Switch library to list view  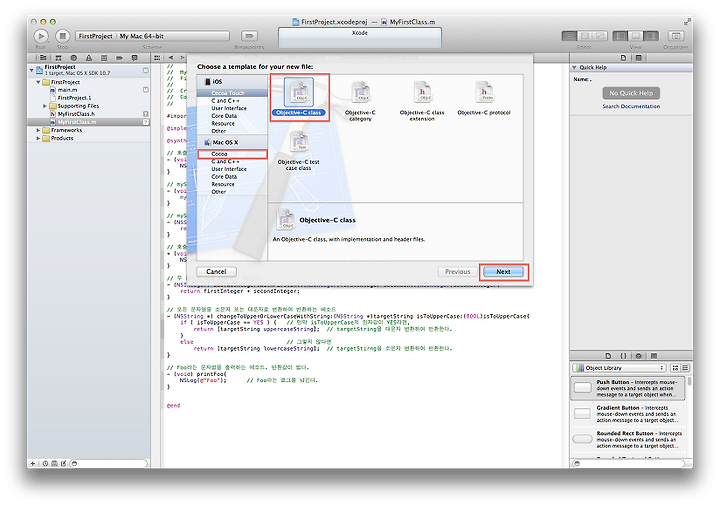(x=685, y=368)
